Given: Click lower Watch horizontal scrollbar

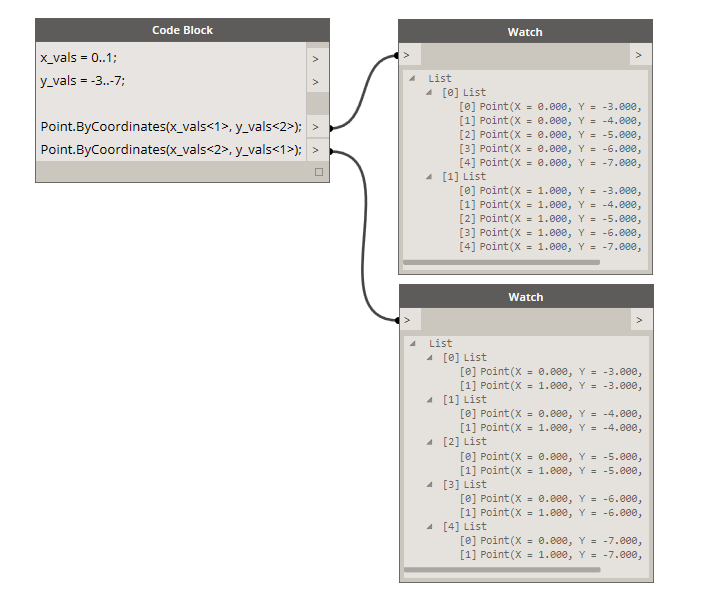Looking at the screenshot, I should [x=502, y=570].
